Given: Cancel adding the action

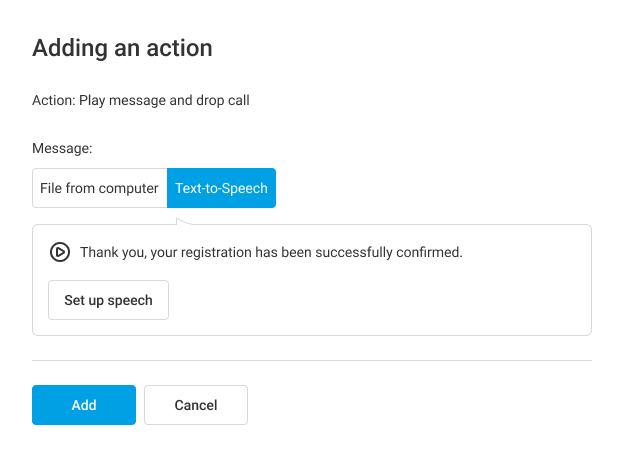Looking at the screenshot, I should [196, 405].
